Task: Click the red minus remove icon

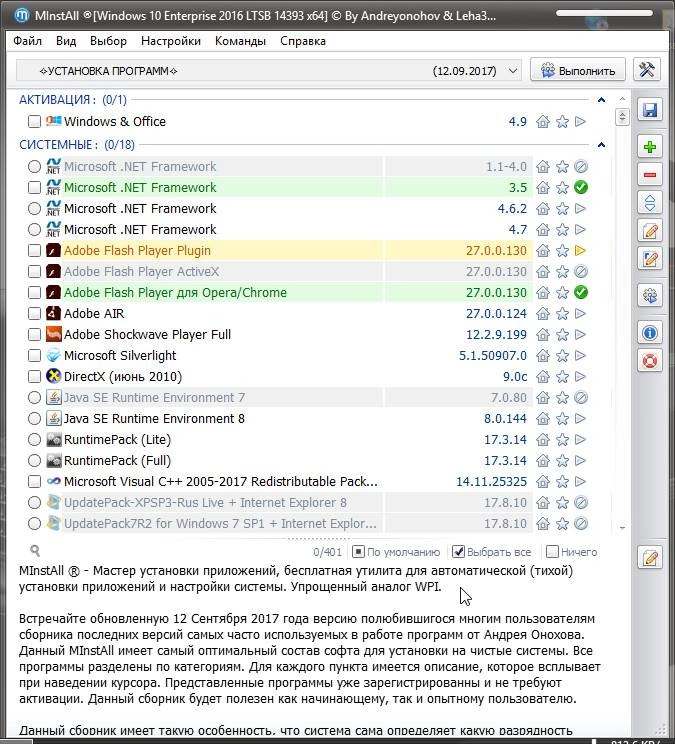Action: tap(649, 175)
